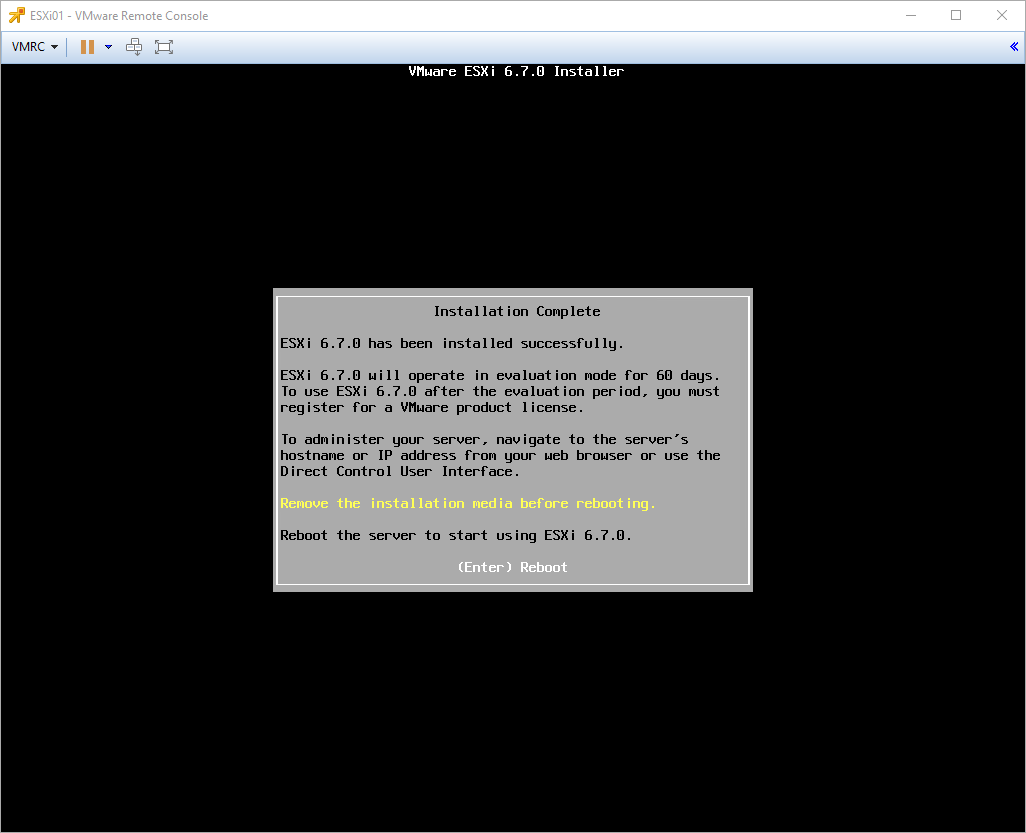Click 'register for a VMware product license.' line
The height and width of the screenshot is (833, 1026).
[x=432, y=408]
